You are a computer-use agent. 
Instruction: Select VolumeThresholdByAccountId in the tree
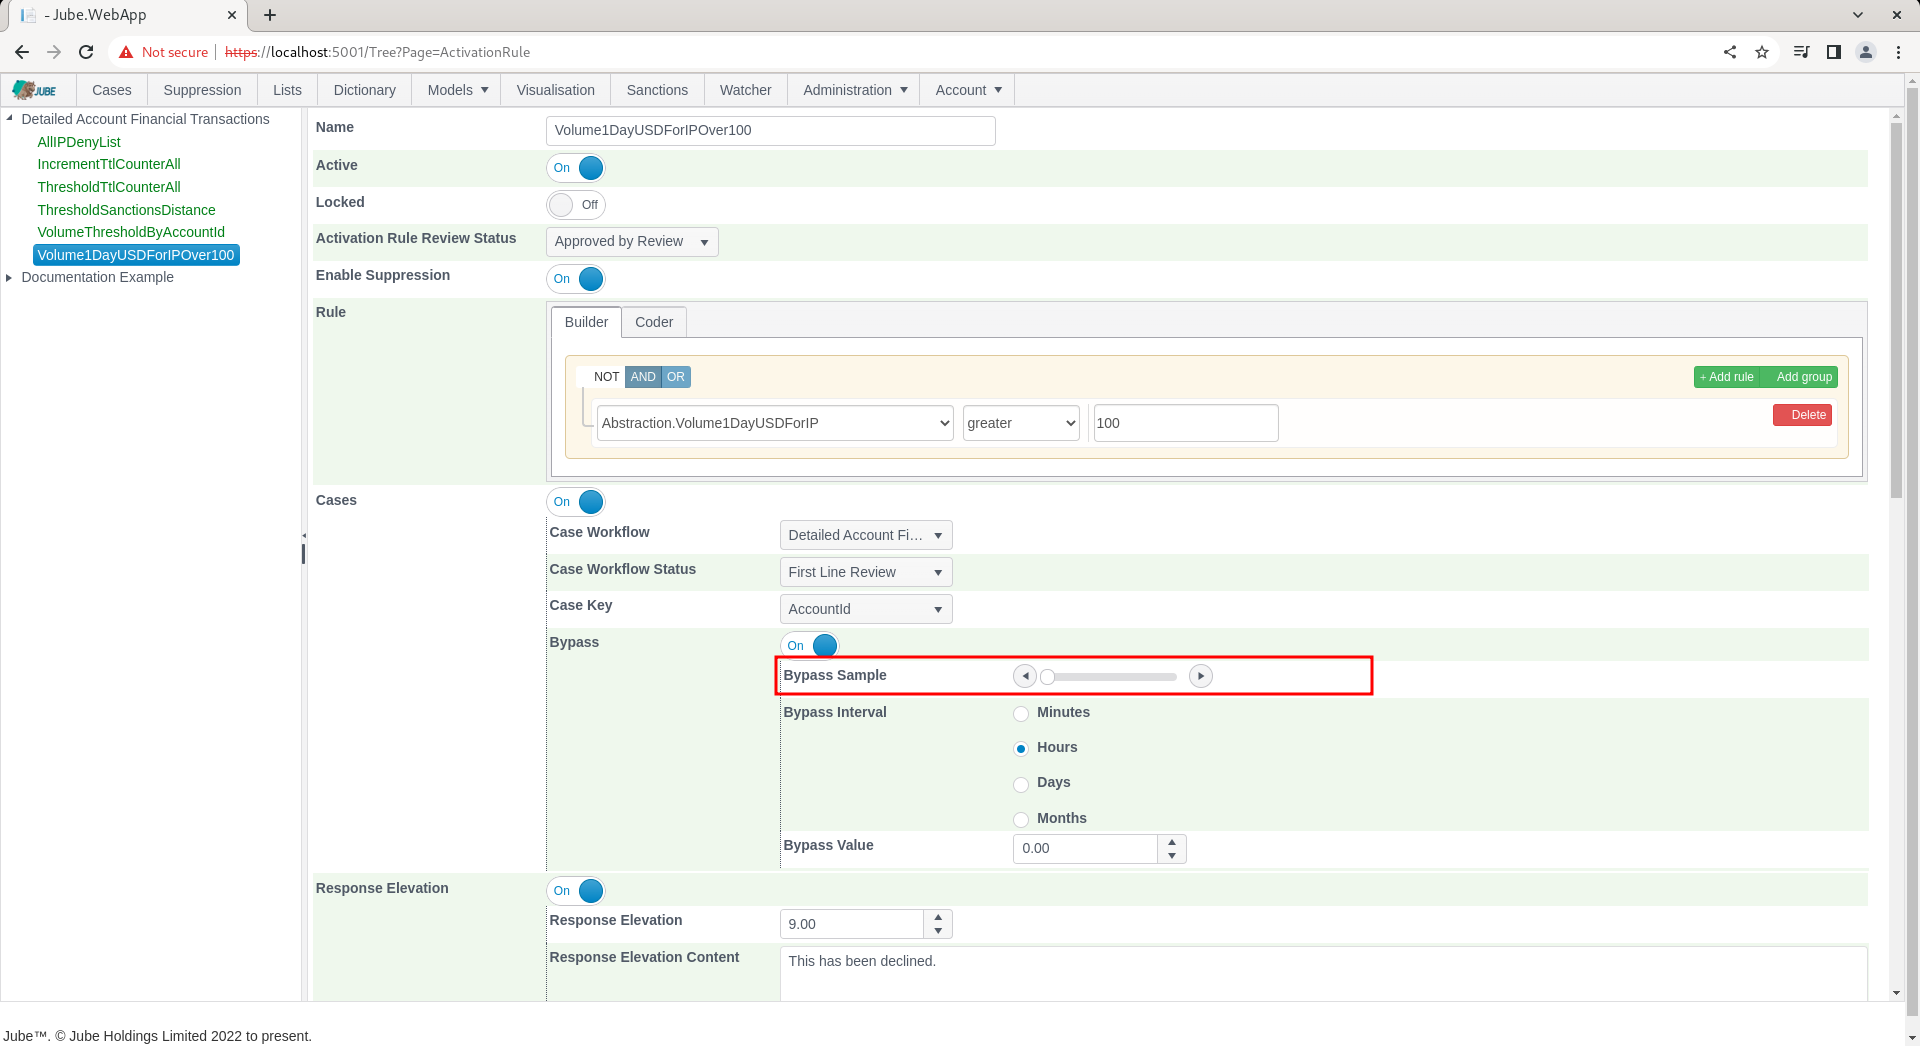[x=131, y=232]
